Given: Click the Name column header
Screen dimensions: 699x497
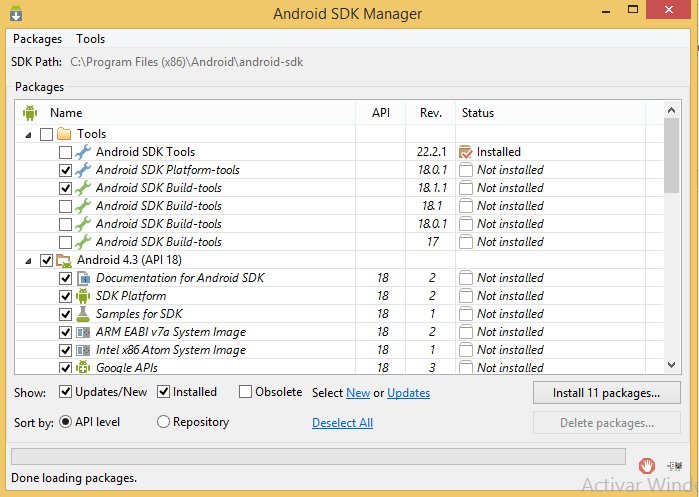Looking at the screenshot, I should [x=66, y=113].
